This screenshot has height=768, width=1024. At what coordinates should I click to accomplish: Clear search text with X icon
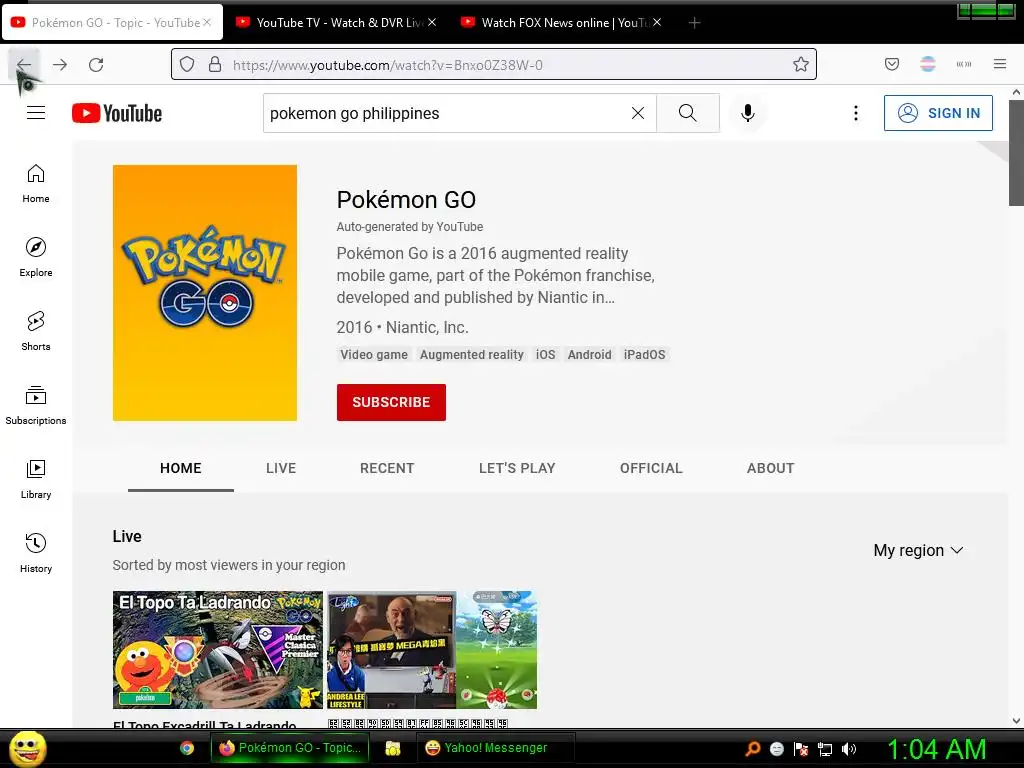tap(638, 113)
